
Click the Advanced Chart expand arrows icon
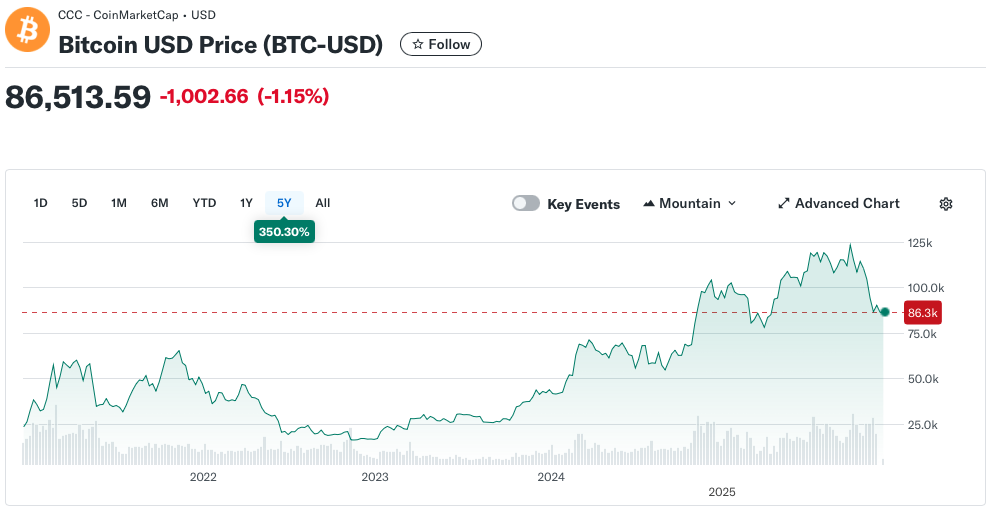(784, 204)
